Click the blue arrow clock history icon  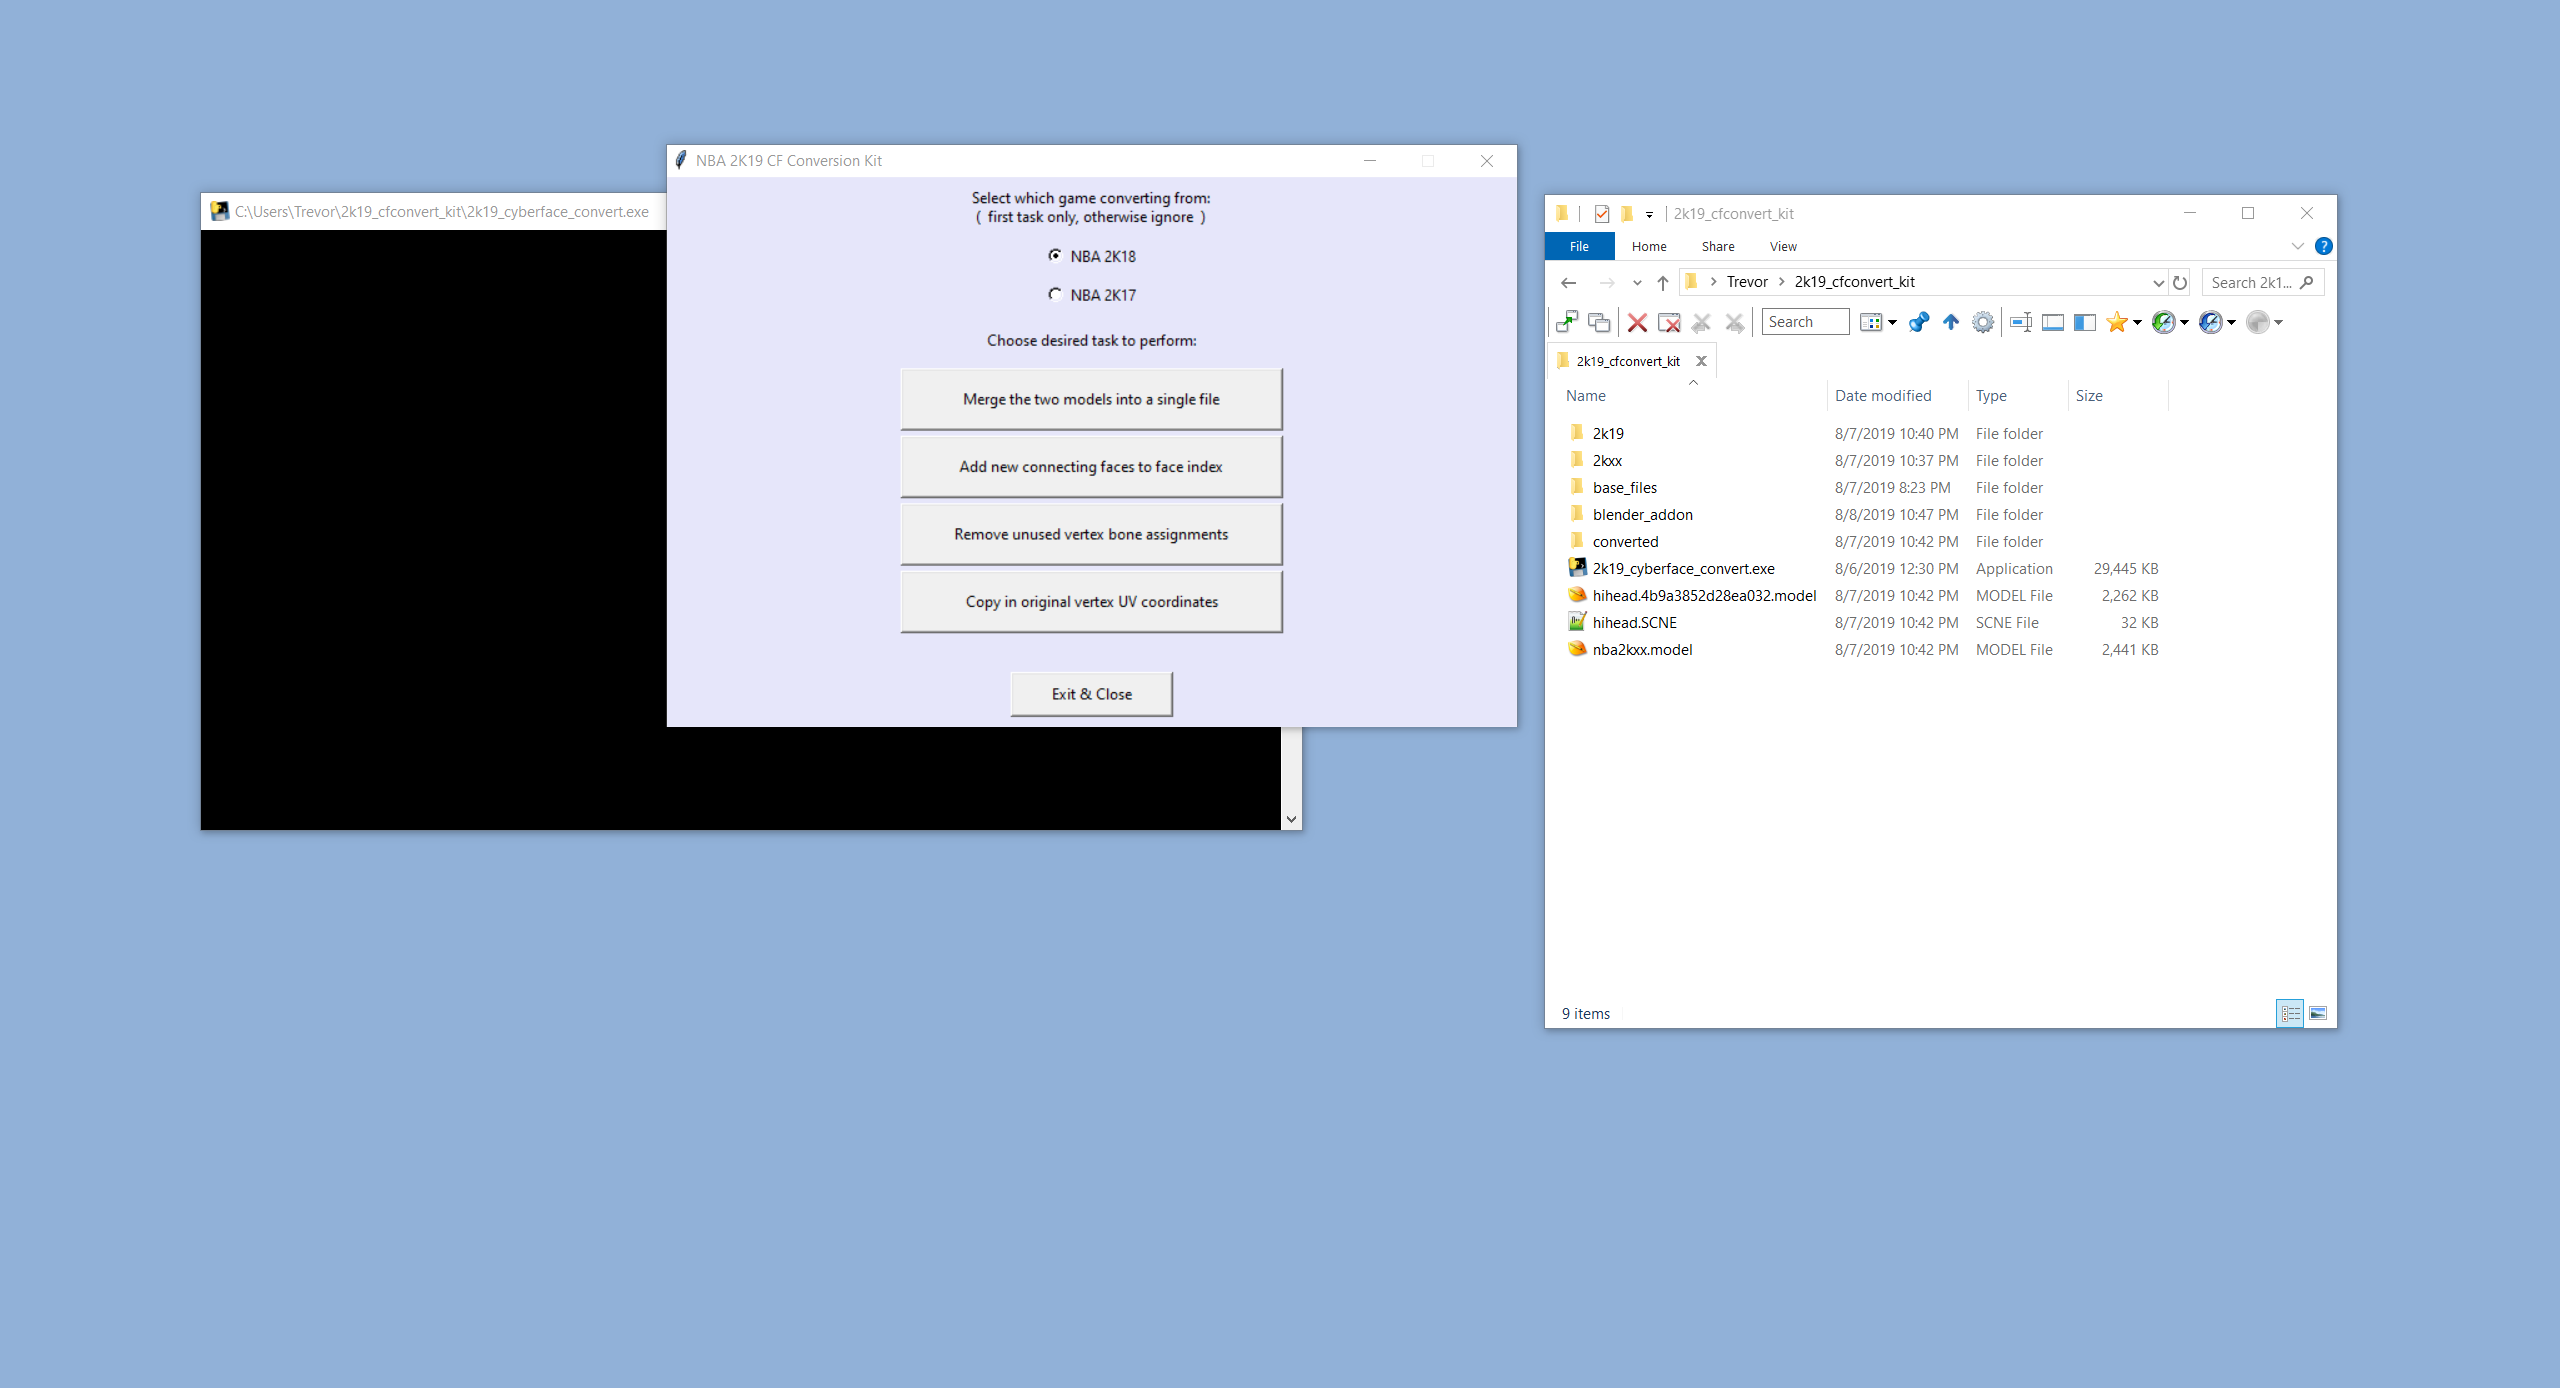click(x=2210, y=322)
